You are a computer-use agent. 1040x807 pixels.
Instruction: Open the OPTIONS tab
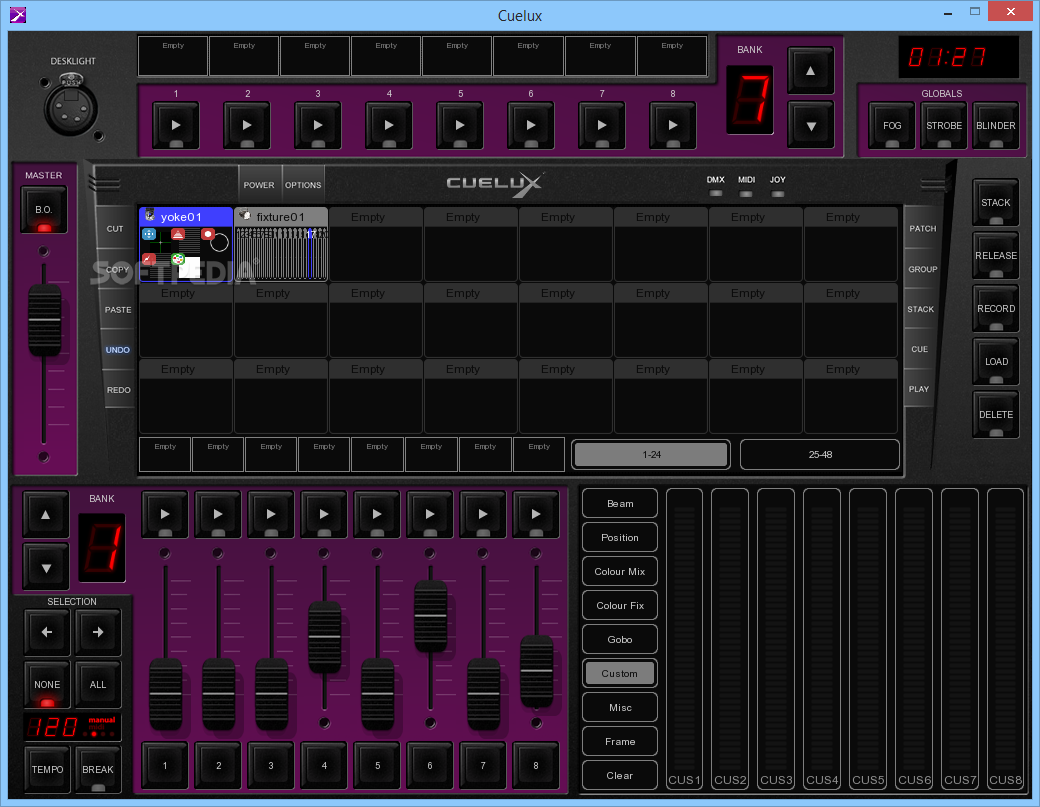[x=303, y=185]
